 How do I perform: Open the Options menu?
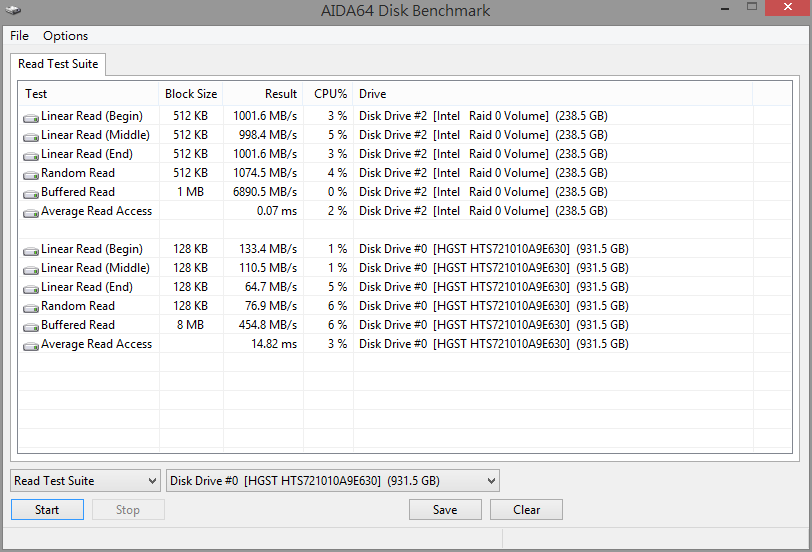[x=65, y=36]
